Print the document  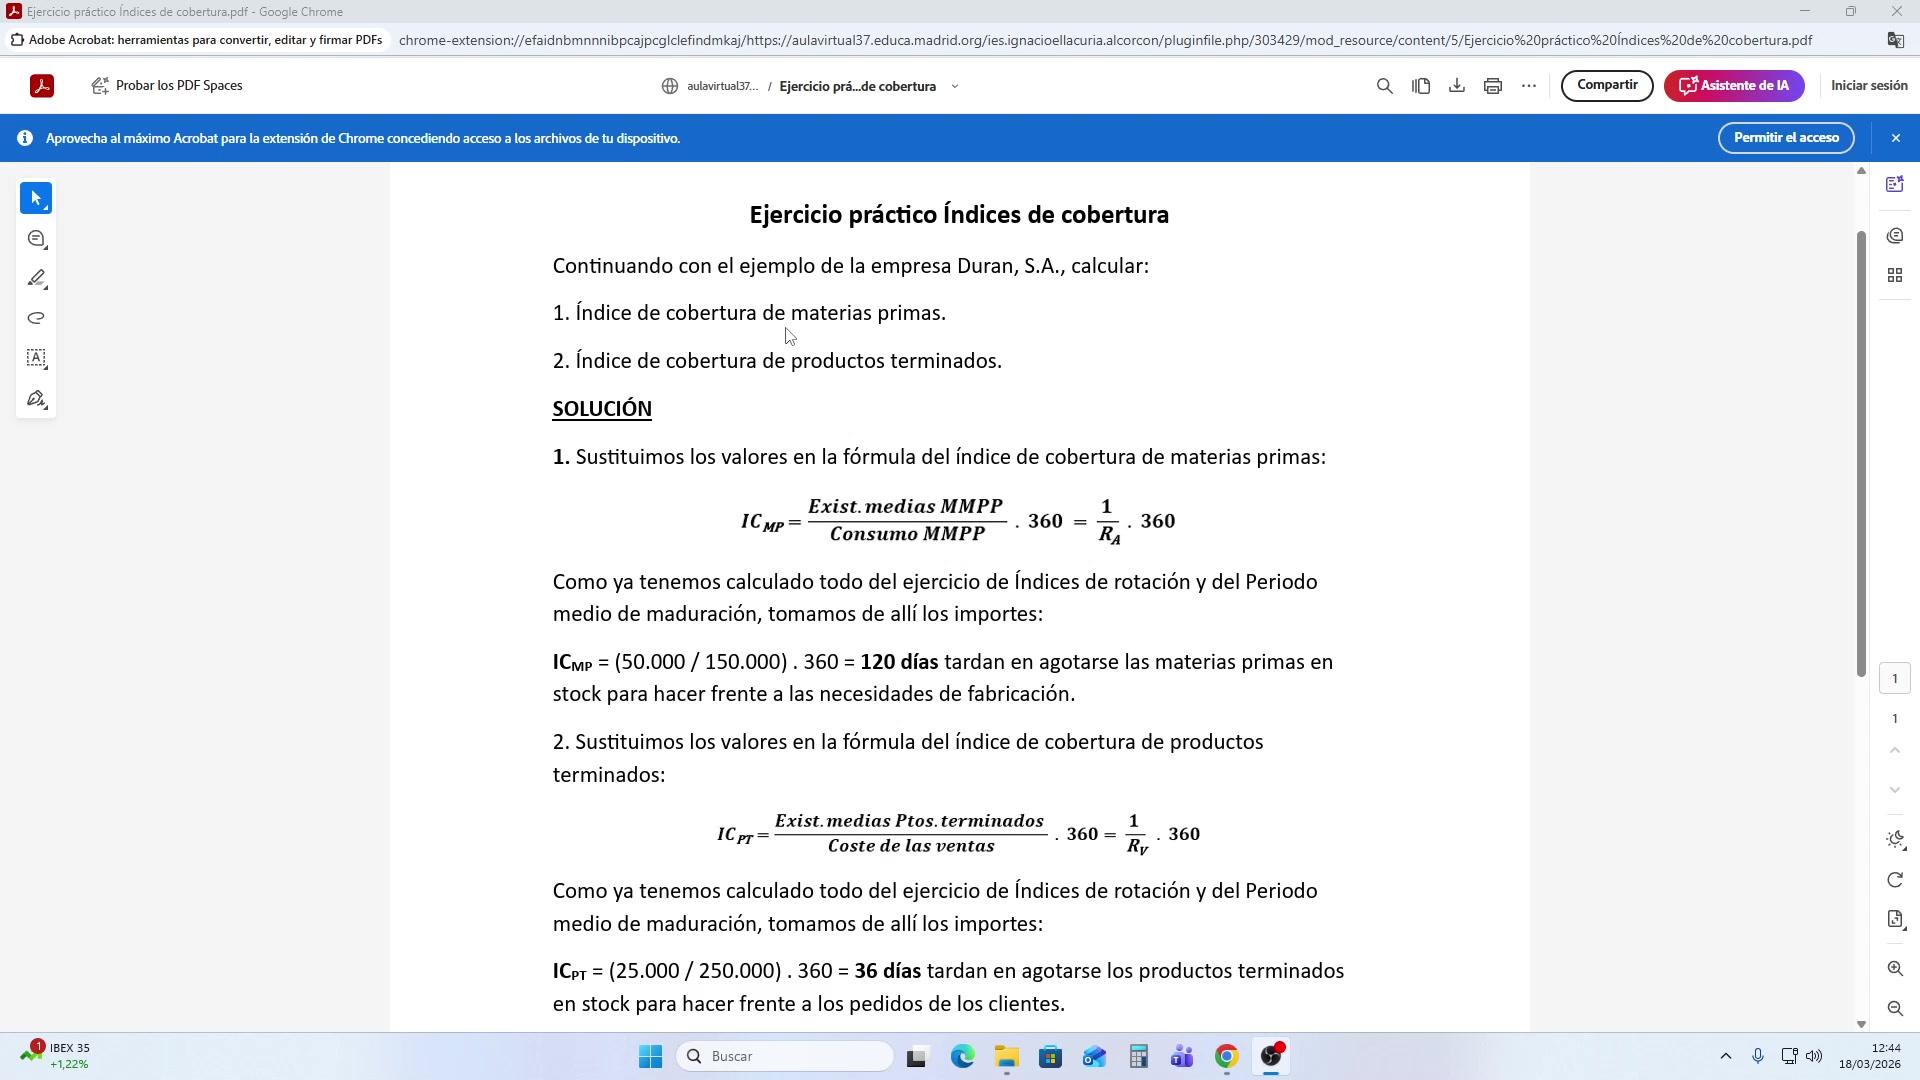[x=1492, y=86]
